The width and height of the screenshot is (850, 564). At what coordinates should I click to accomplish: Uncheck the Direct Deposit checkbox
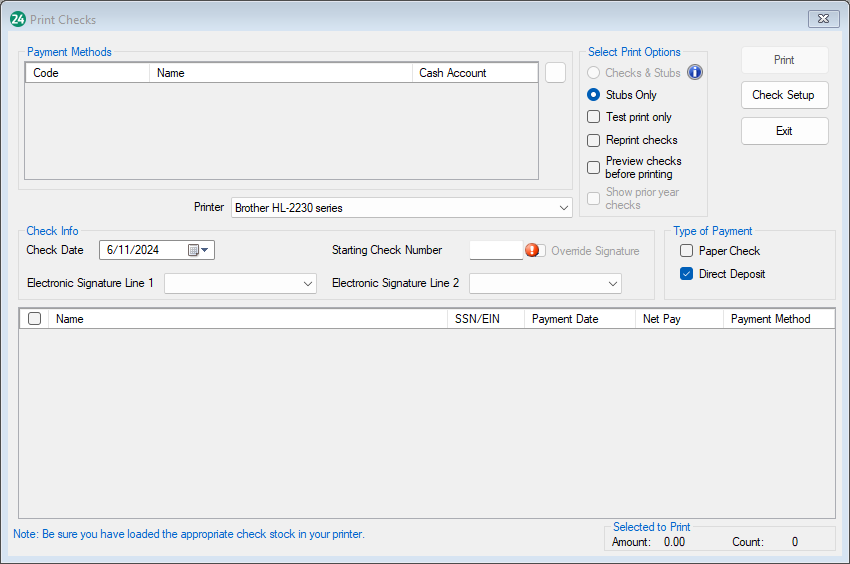(687, 274)
